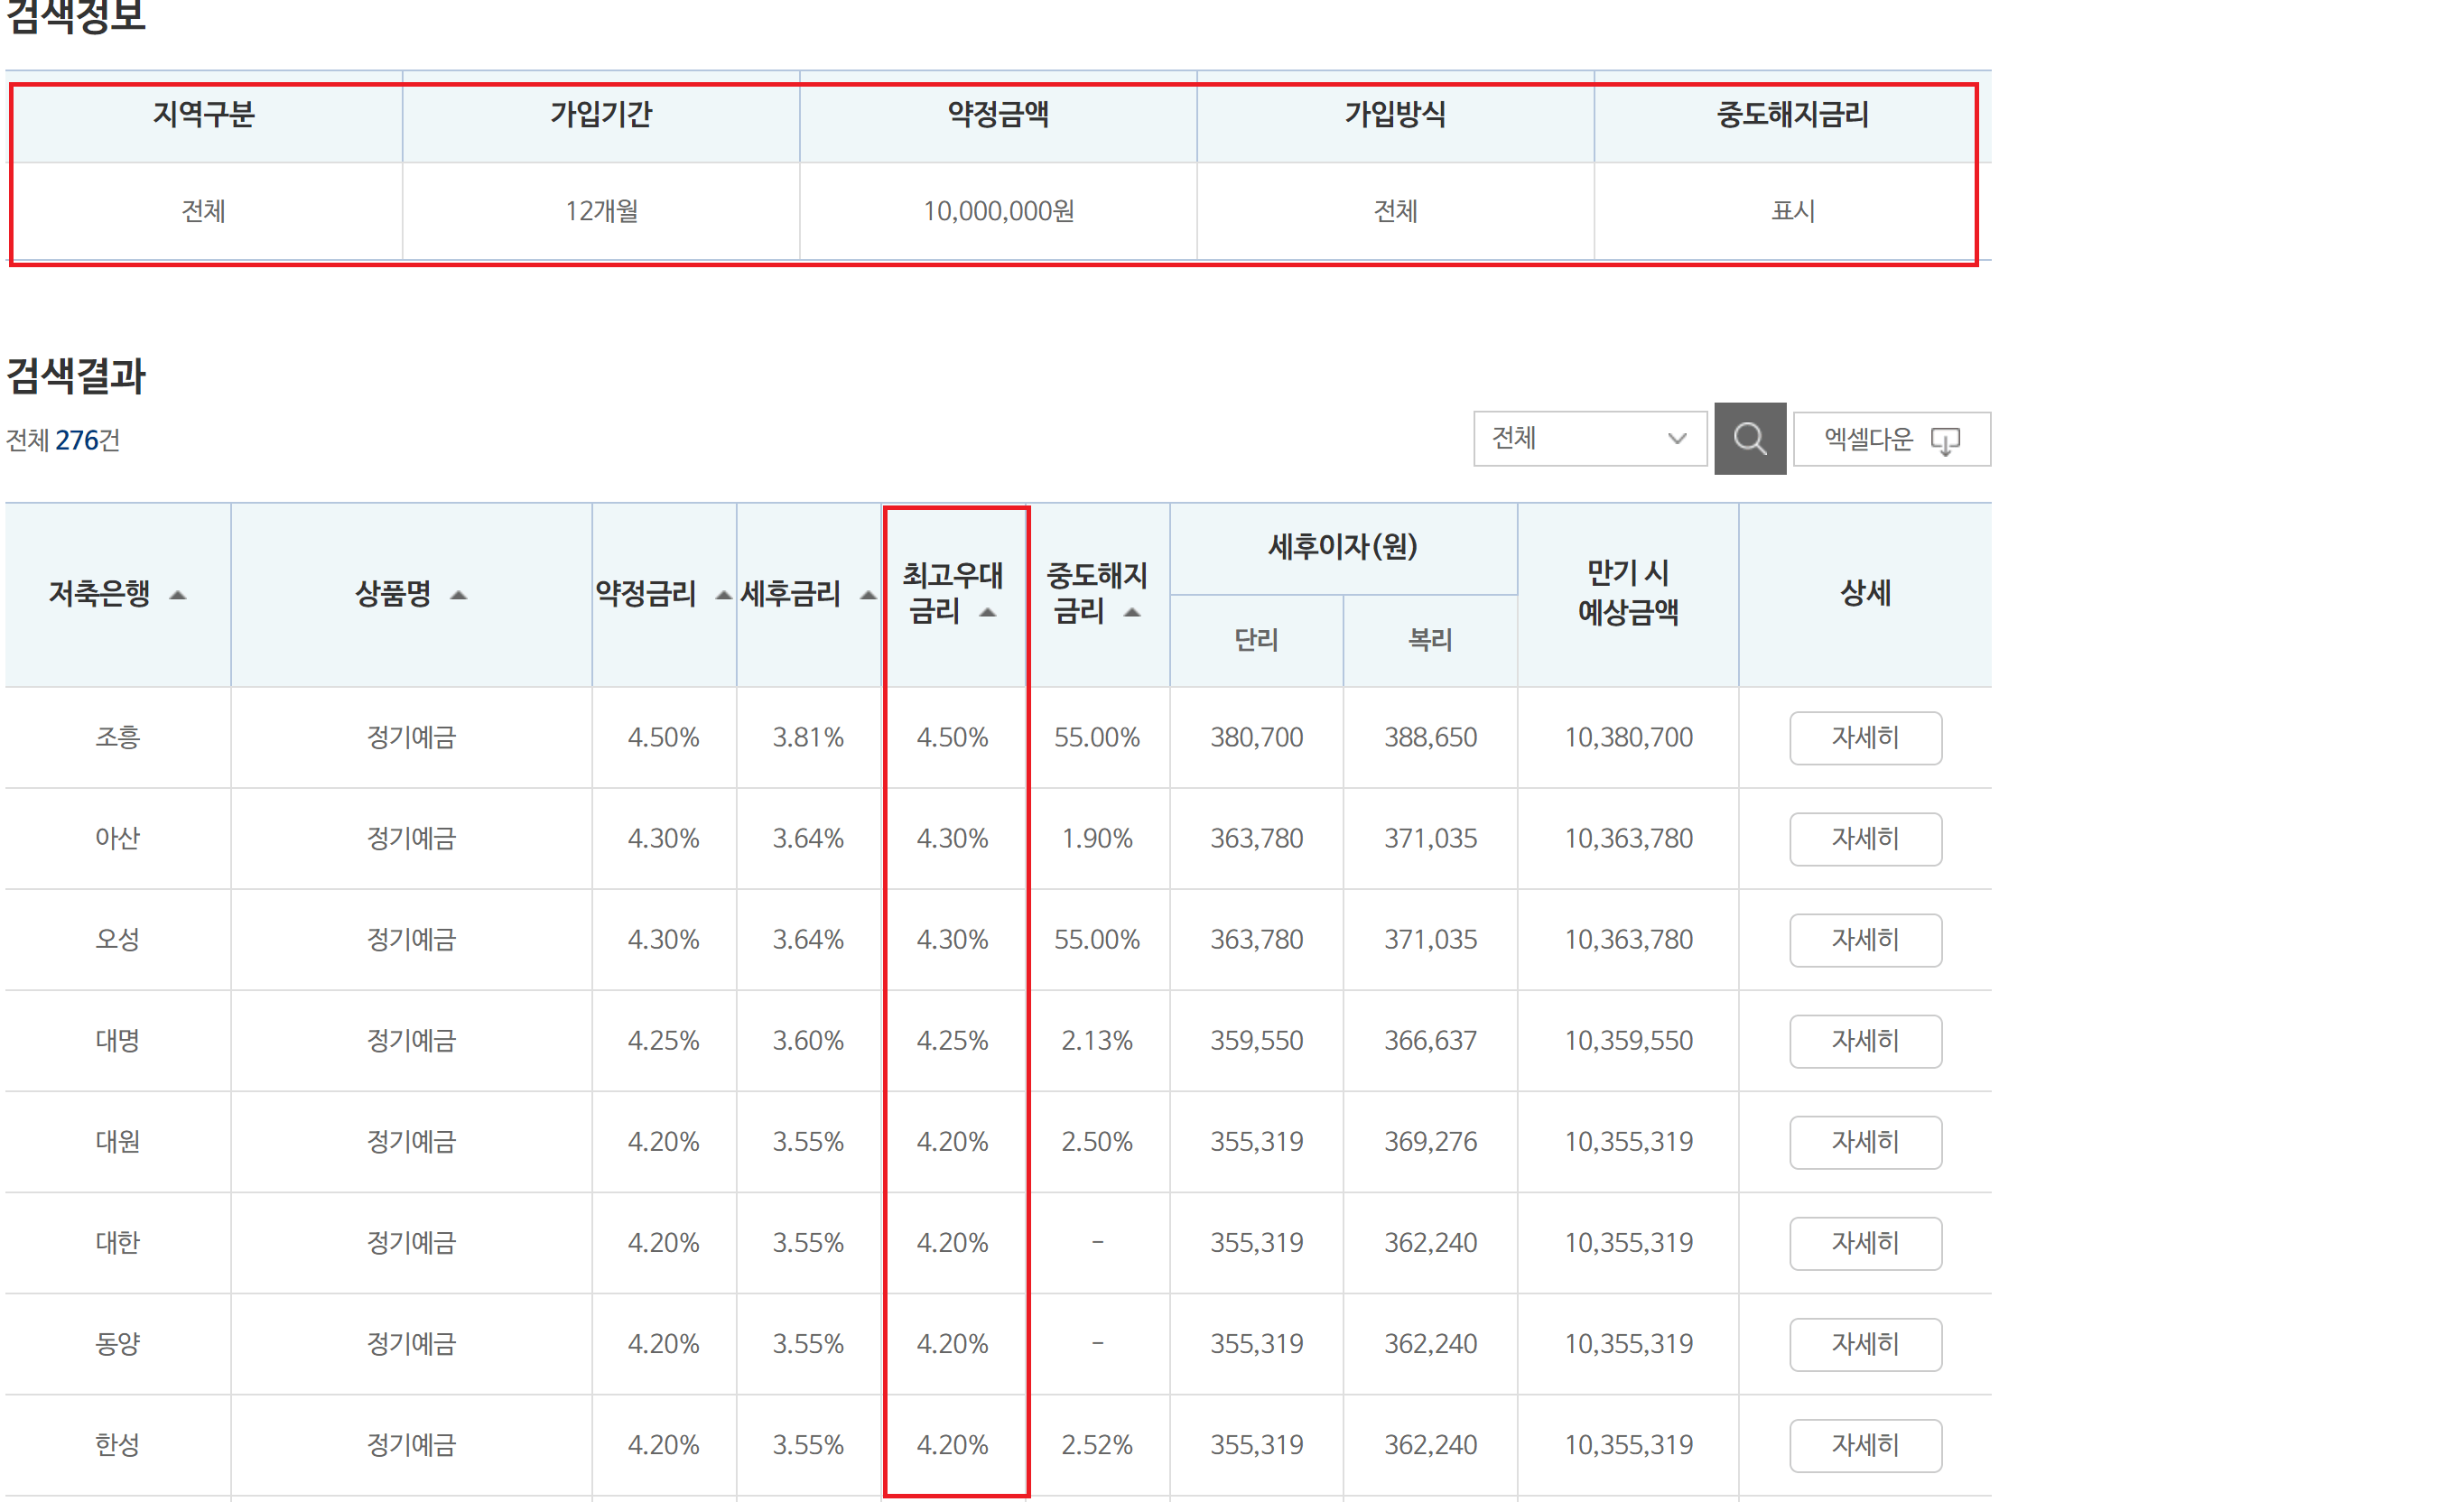Sort the table by 저축은행 arrow
Viewport: 2464px width, 1502px height.
[x=180, y=595]
